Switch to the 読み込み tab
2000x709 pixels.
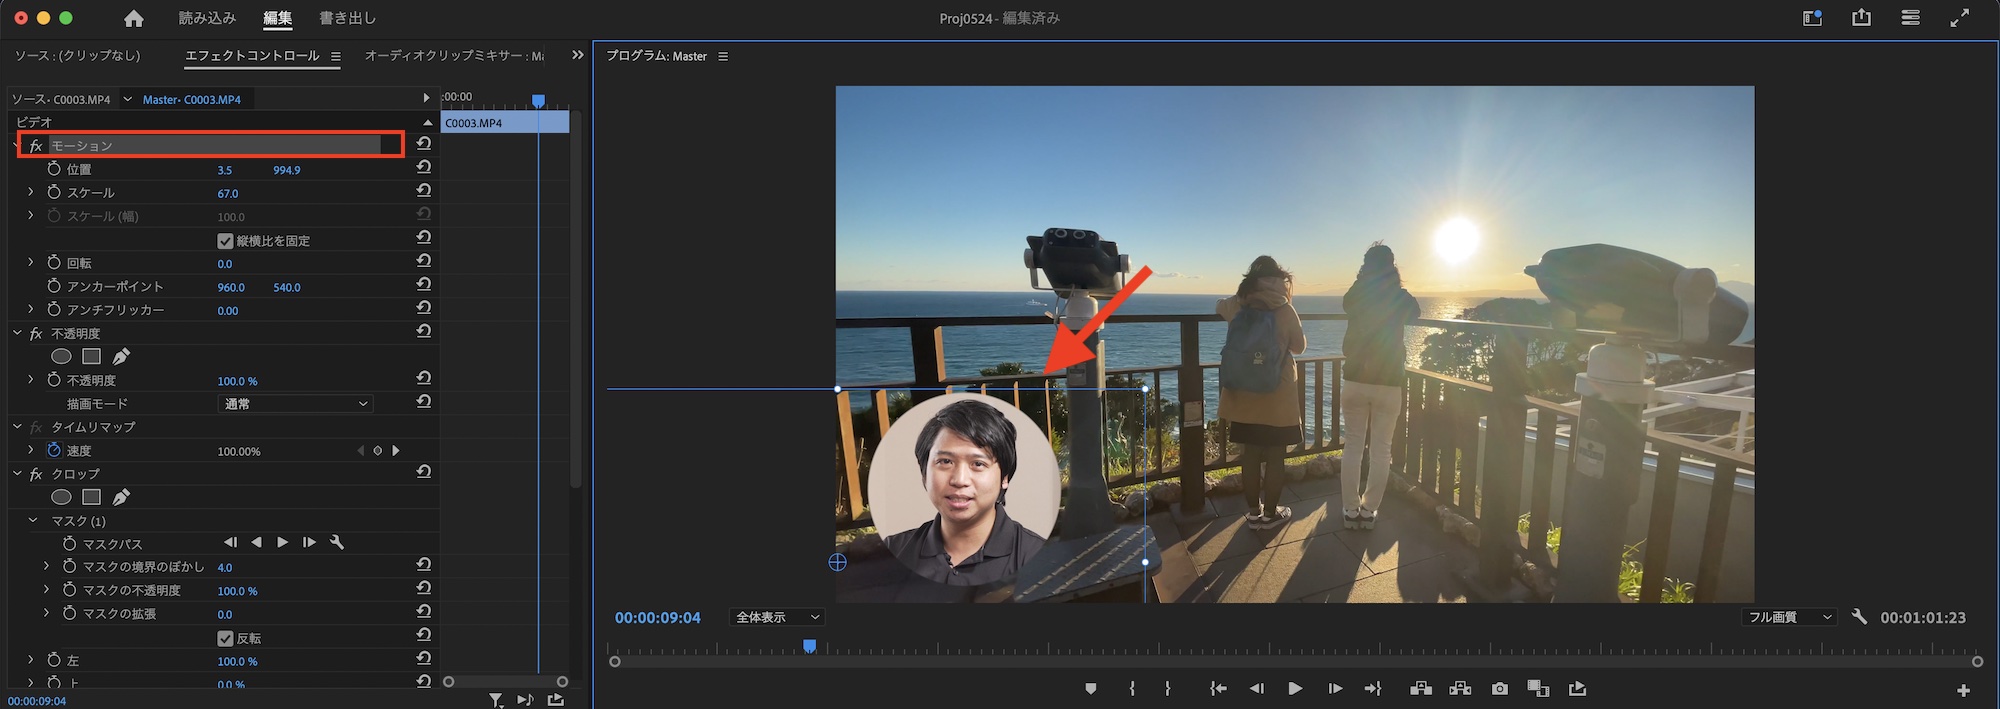pyautogui.click(x=207, y=18)
